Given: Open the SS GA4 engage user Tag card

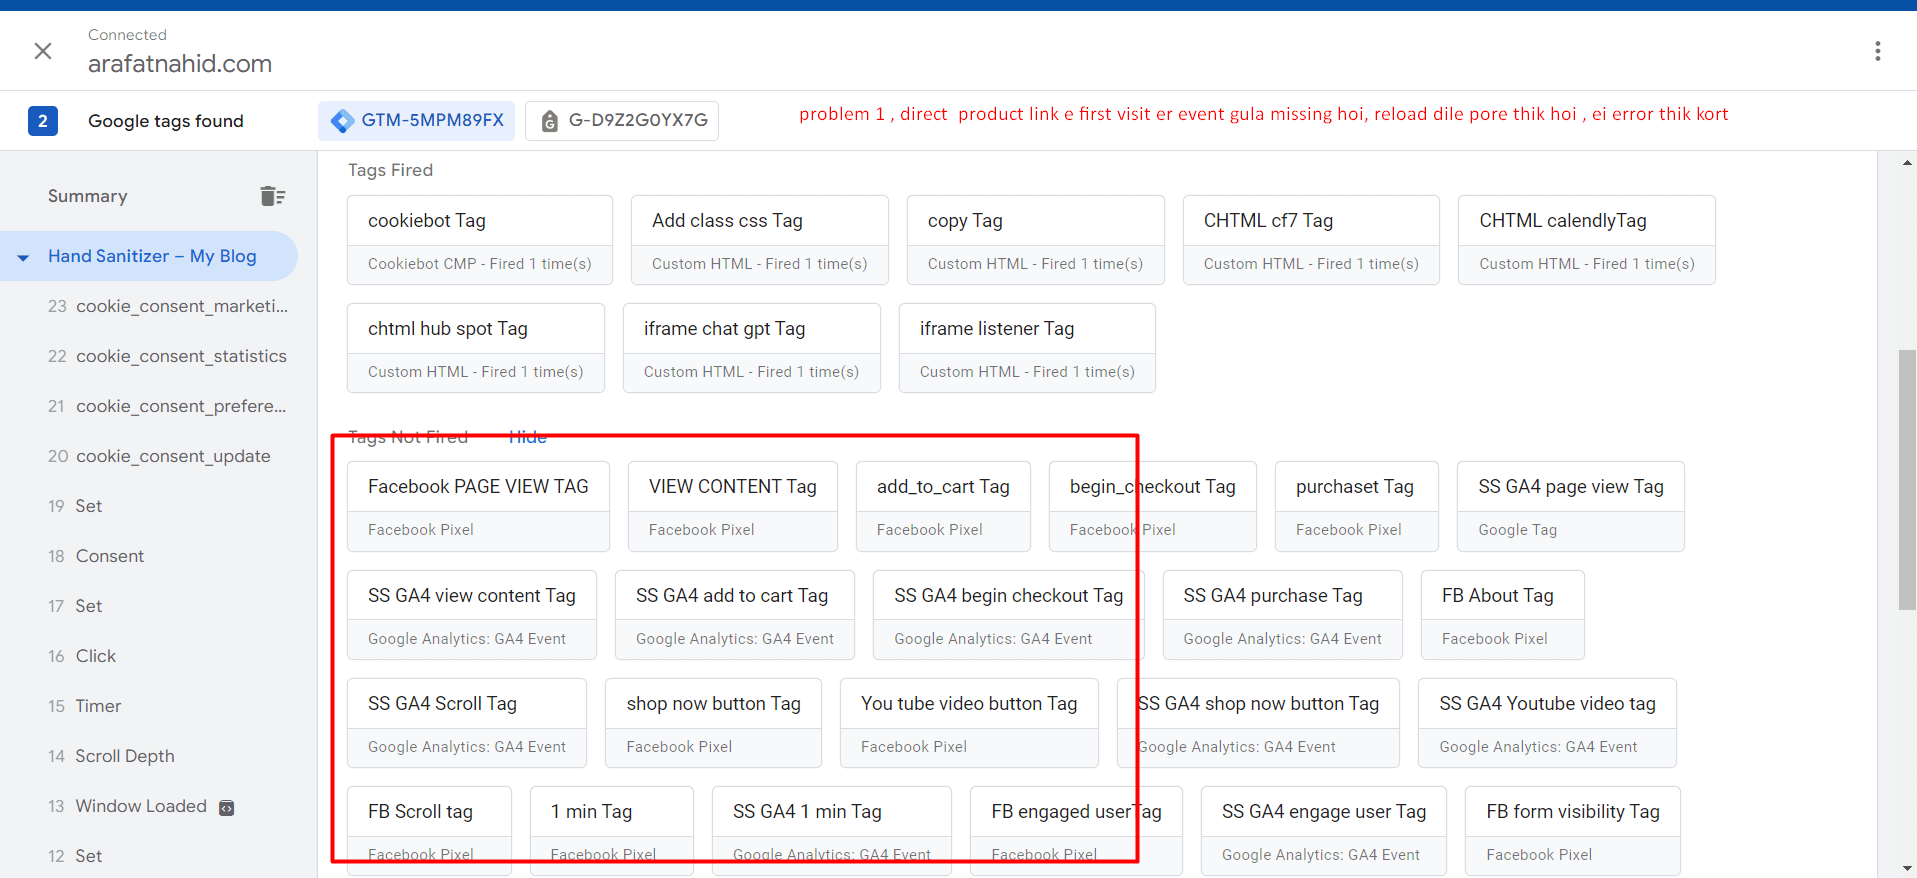Looking at the screenshot, I should pos(1324,831).
